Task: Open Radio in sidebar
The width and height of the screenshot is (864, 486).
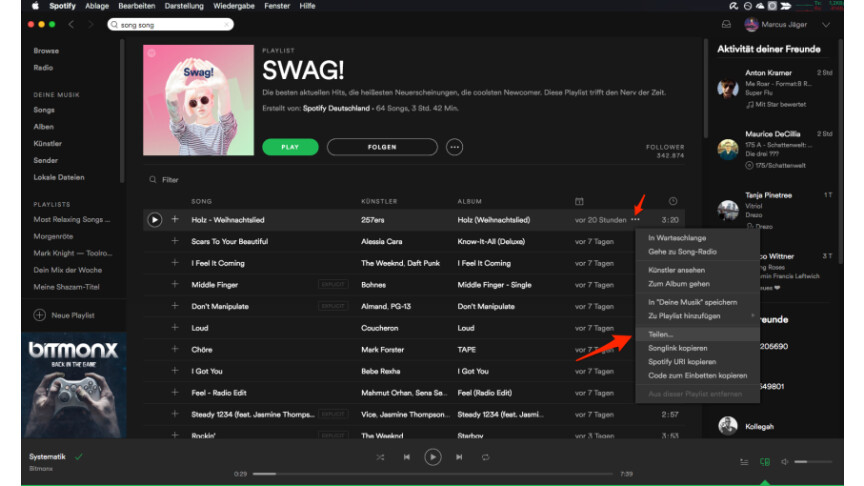Action: [x=43, y=68]
